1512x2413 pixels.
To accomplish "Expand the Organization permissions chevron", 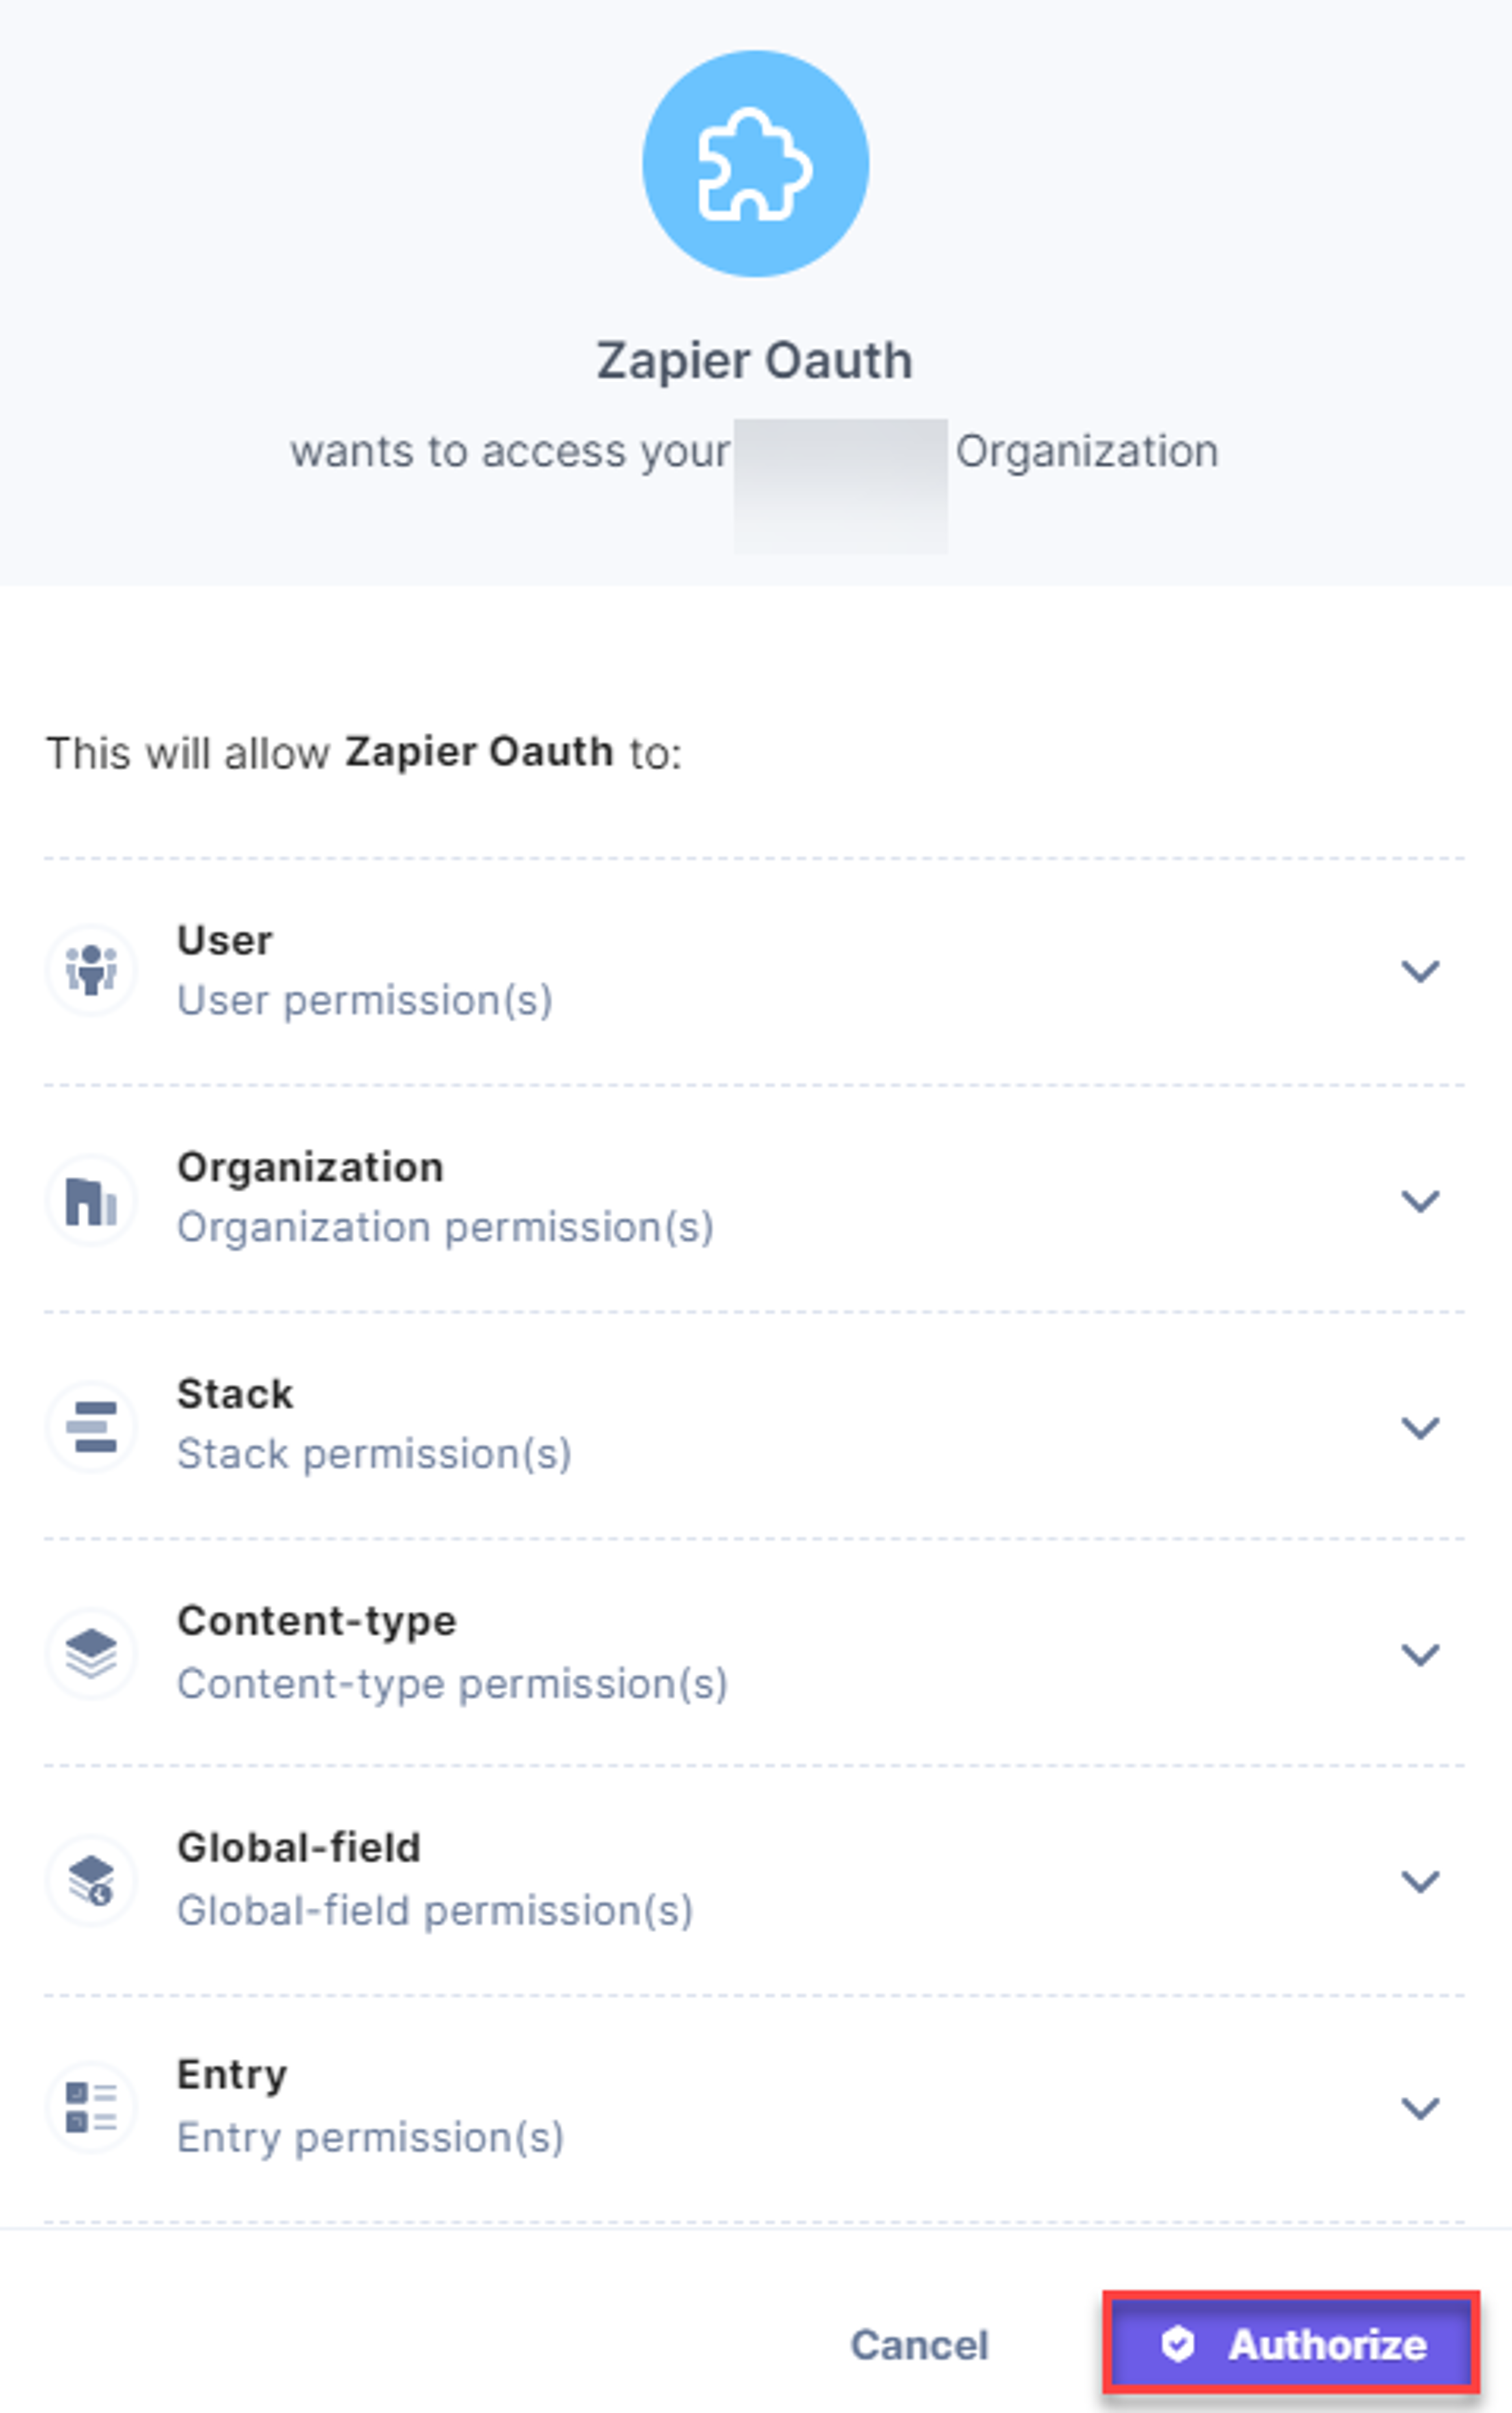I will [x=1419, y=1200].
